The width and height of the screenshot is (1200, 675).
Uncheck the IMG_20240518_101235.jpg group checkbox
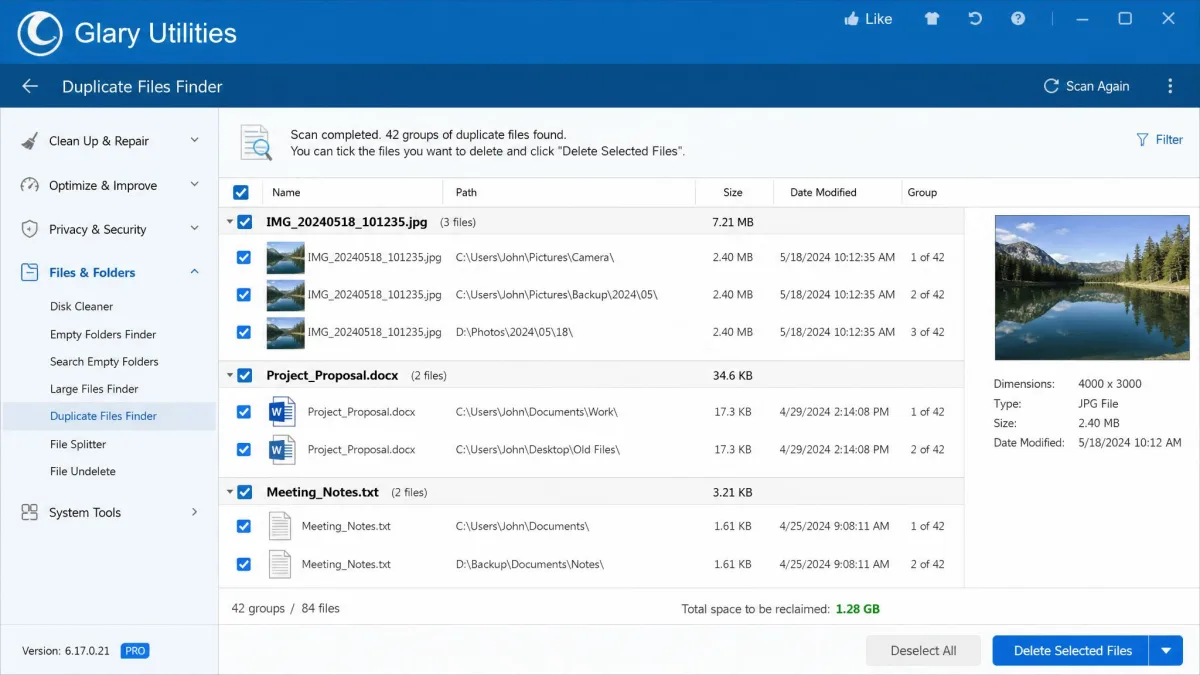245,222
